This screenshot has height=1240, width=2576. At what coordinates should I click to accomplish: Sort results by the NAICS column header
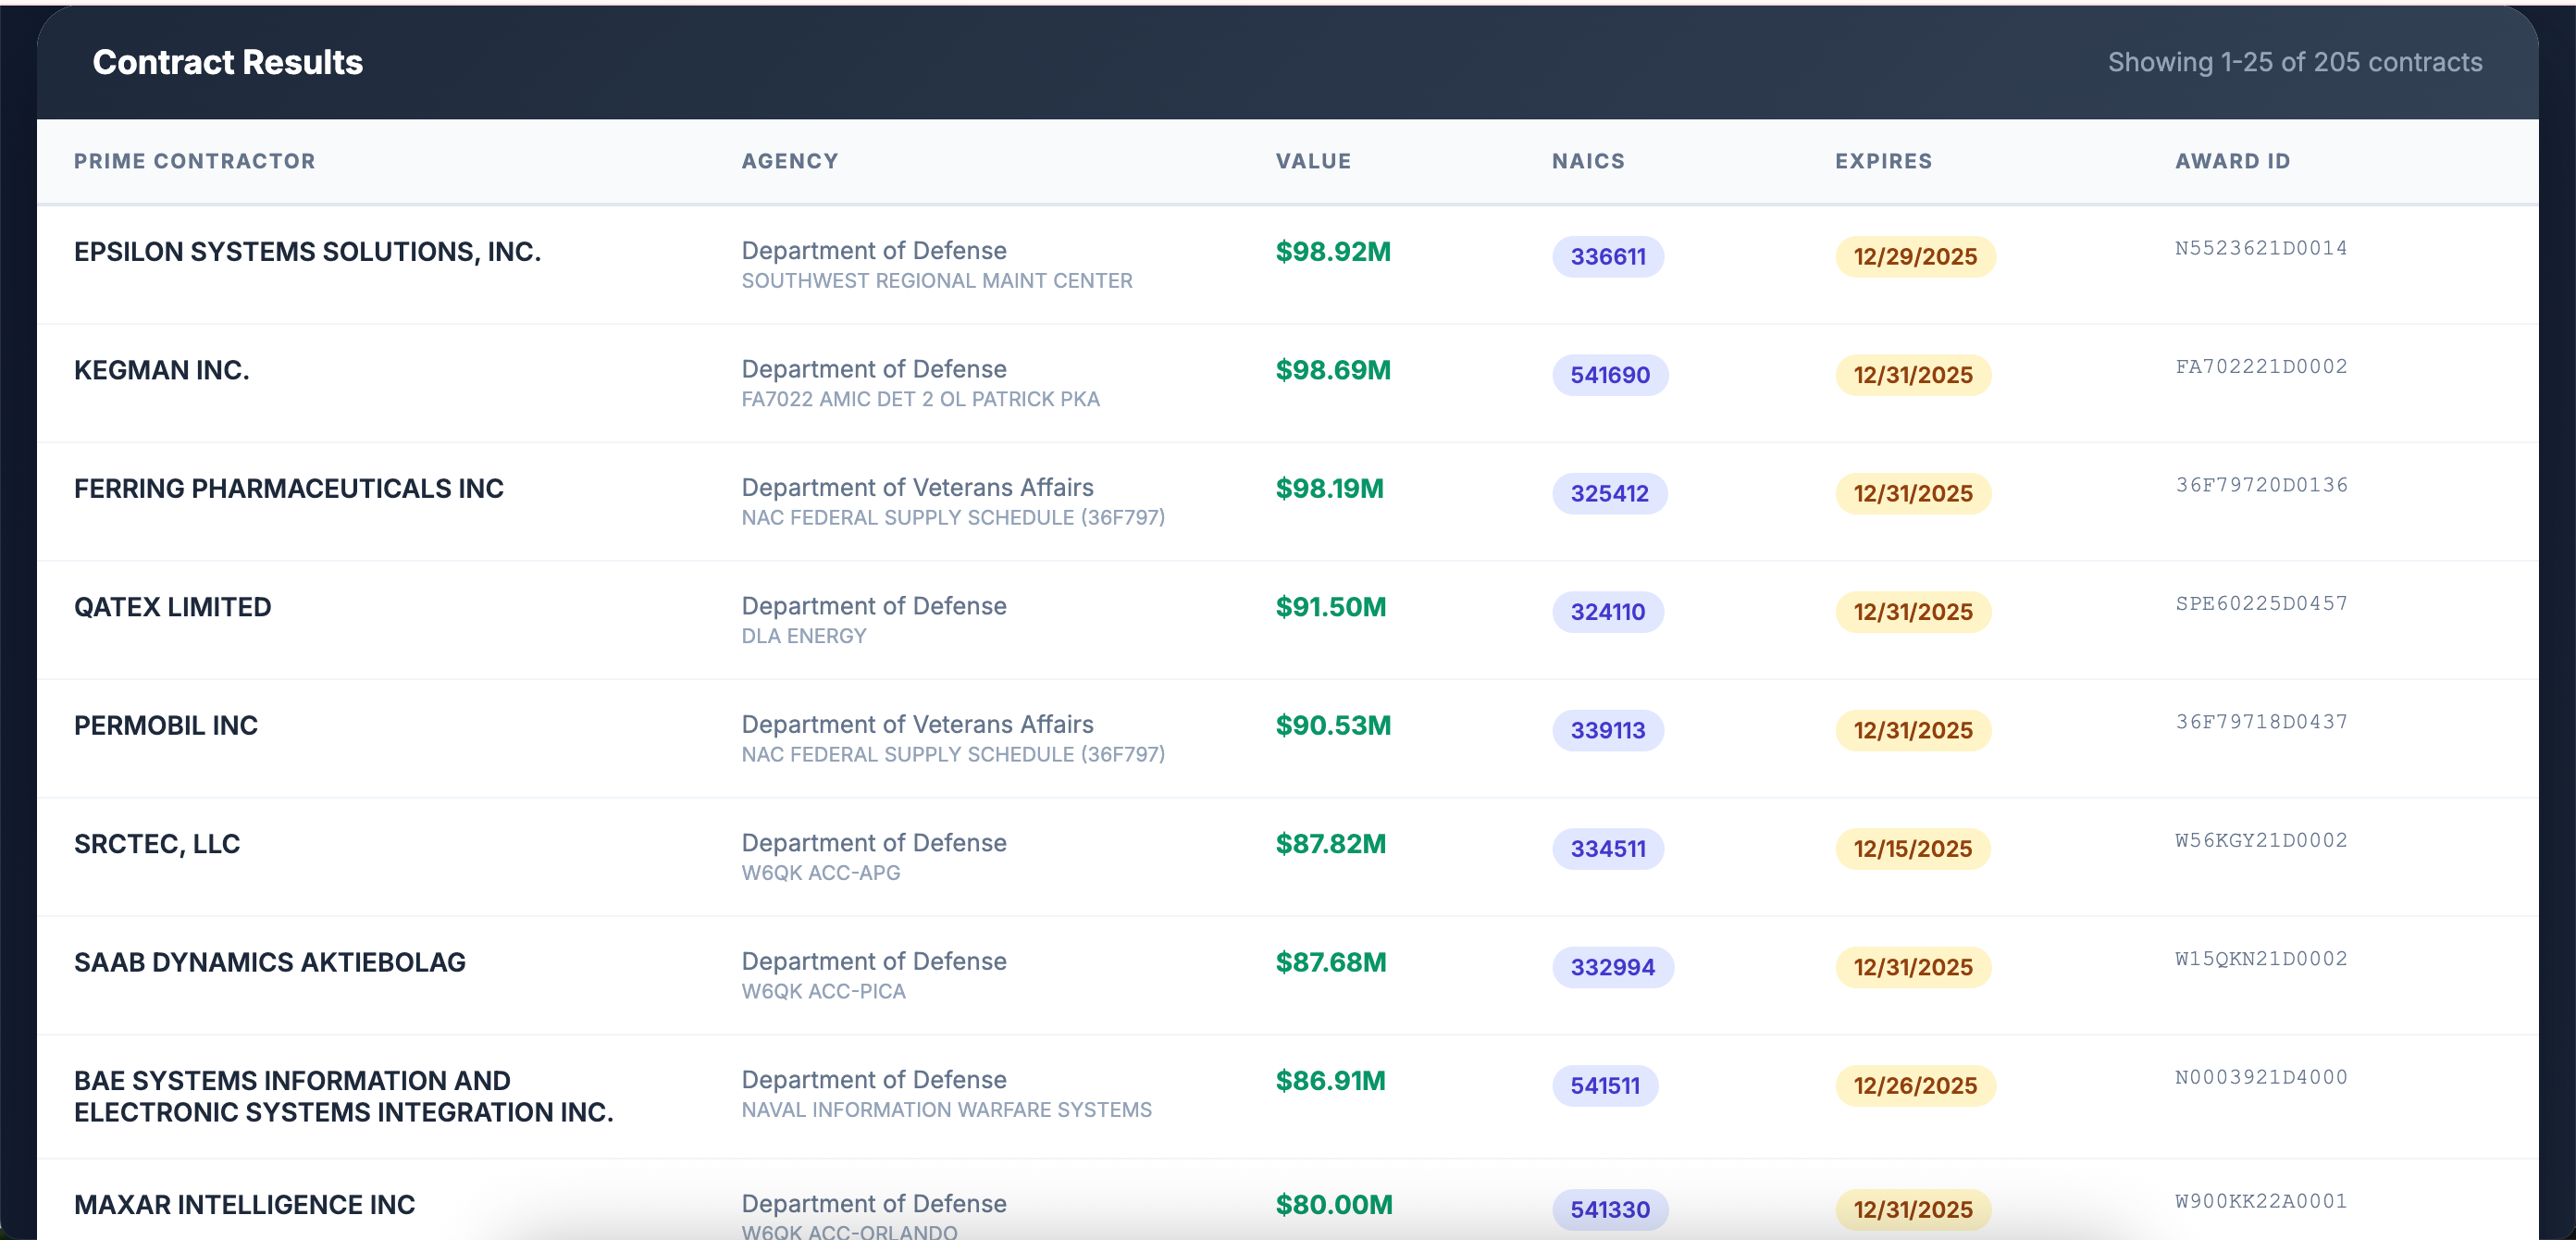tap(1588, 161)
